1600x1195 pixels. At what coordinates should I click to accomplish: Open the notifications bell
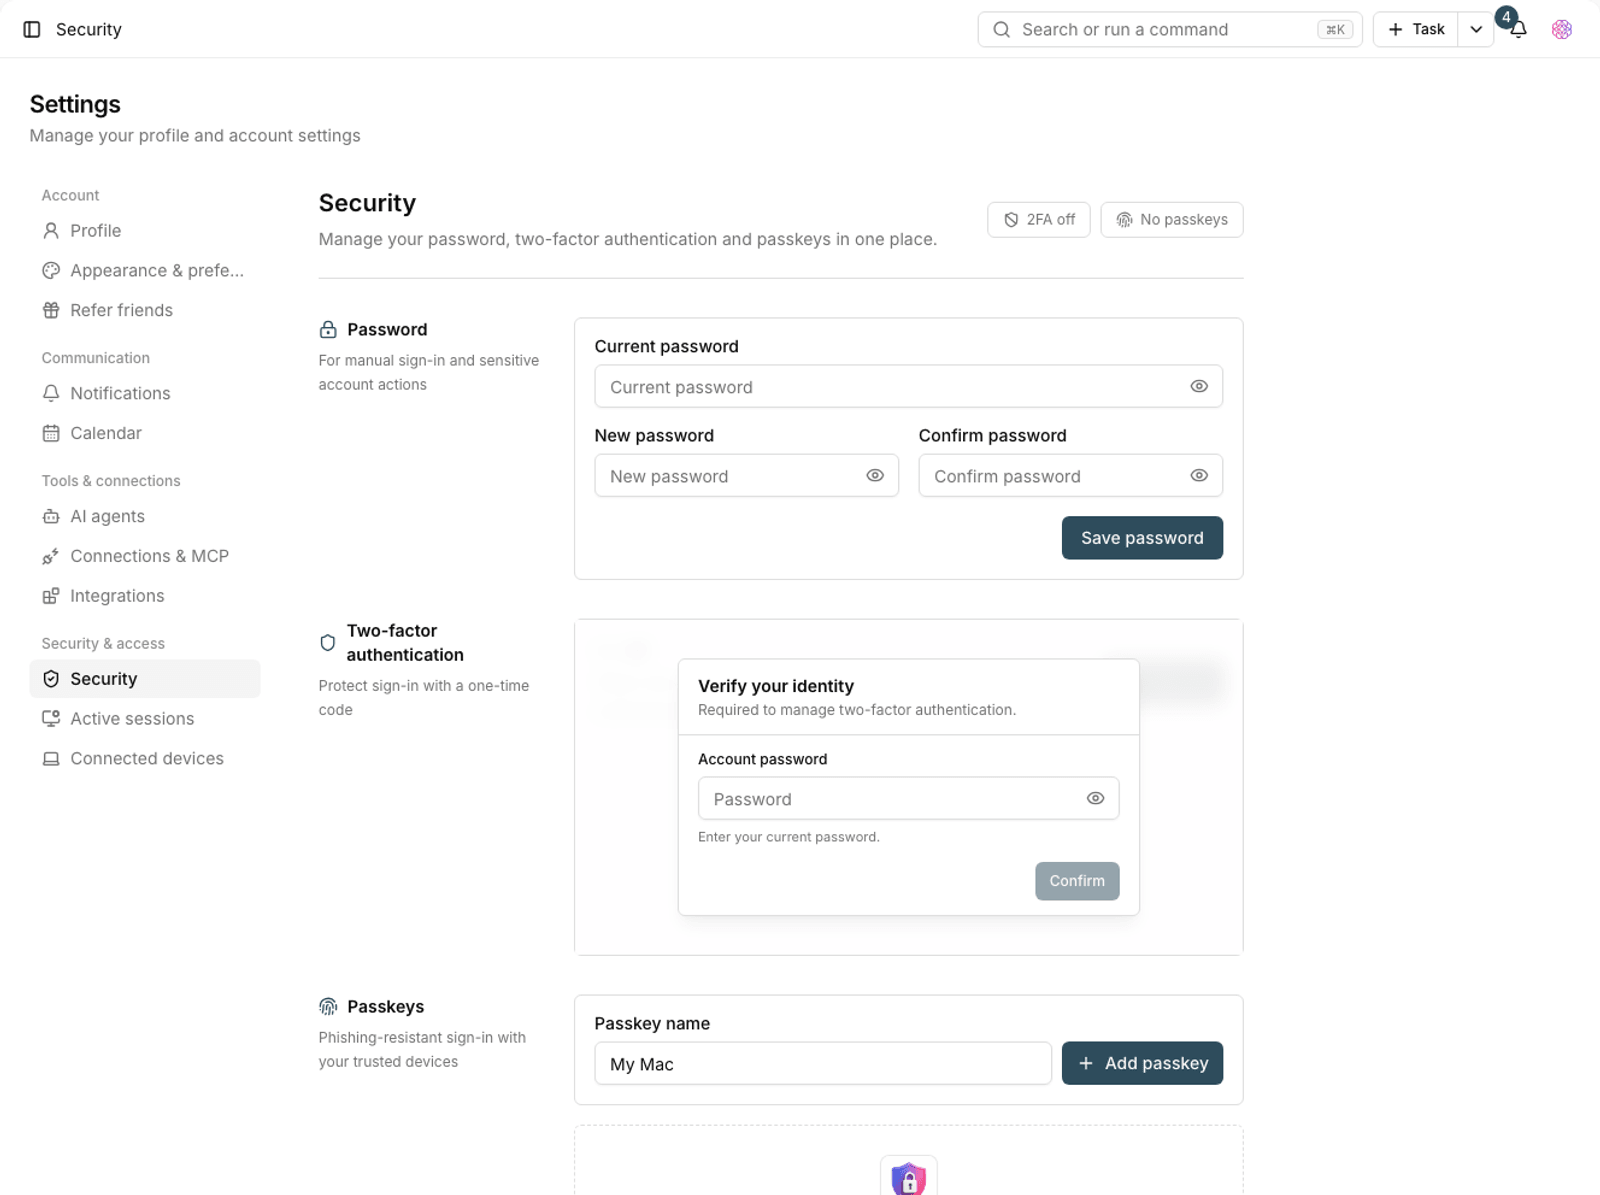1518,29
